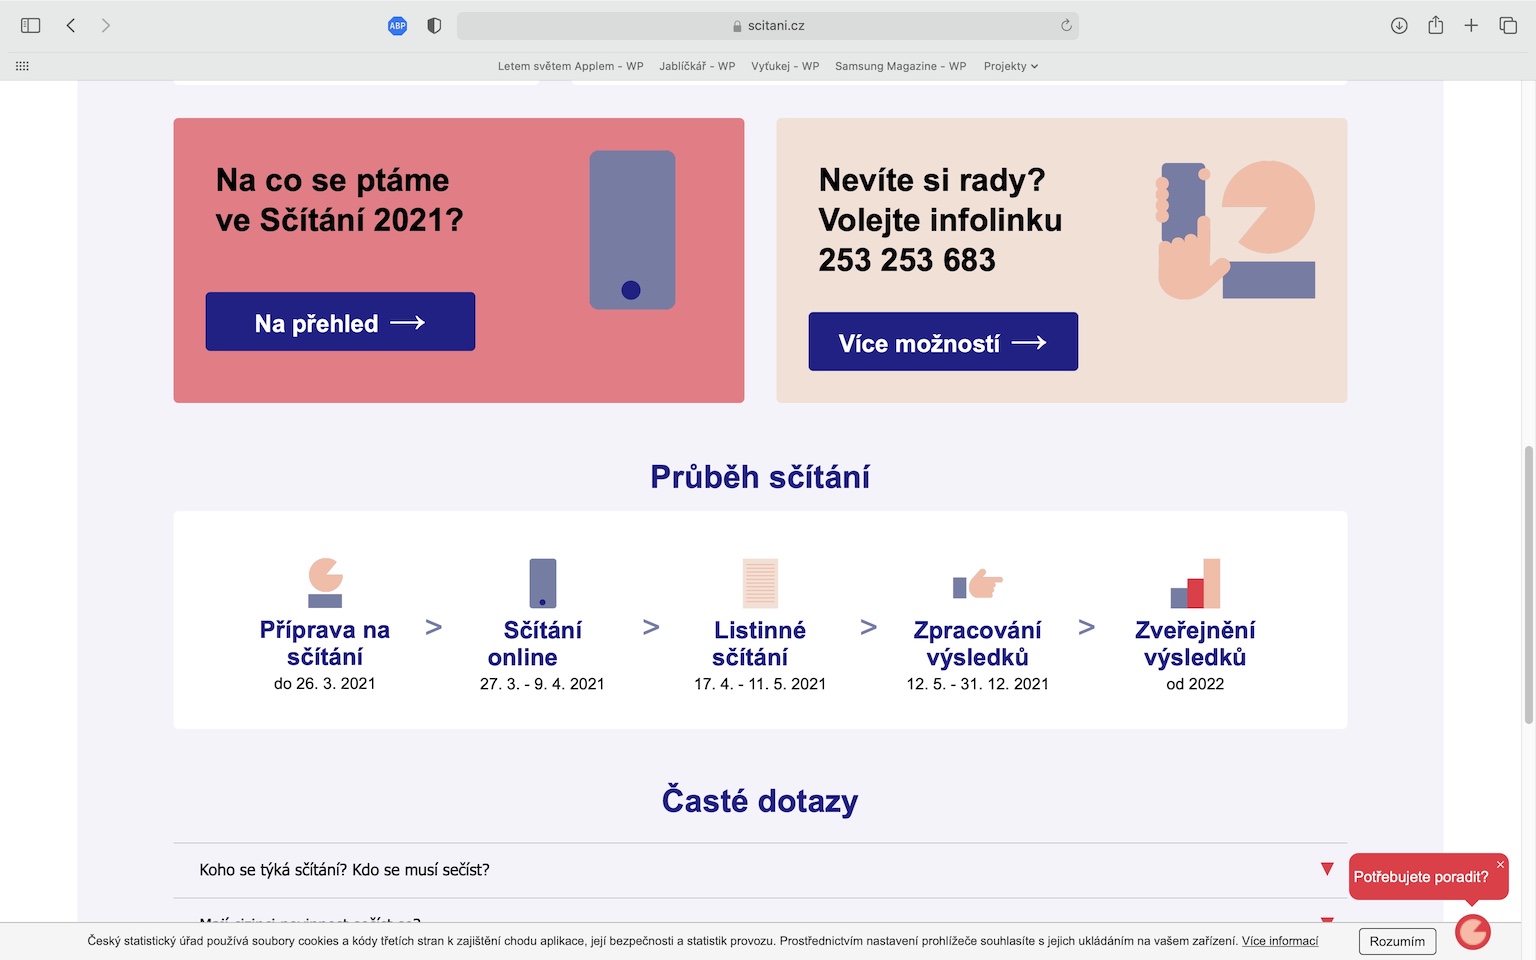
Task: Click the scitani.cz address bar
Action: (767, 25)
